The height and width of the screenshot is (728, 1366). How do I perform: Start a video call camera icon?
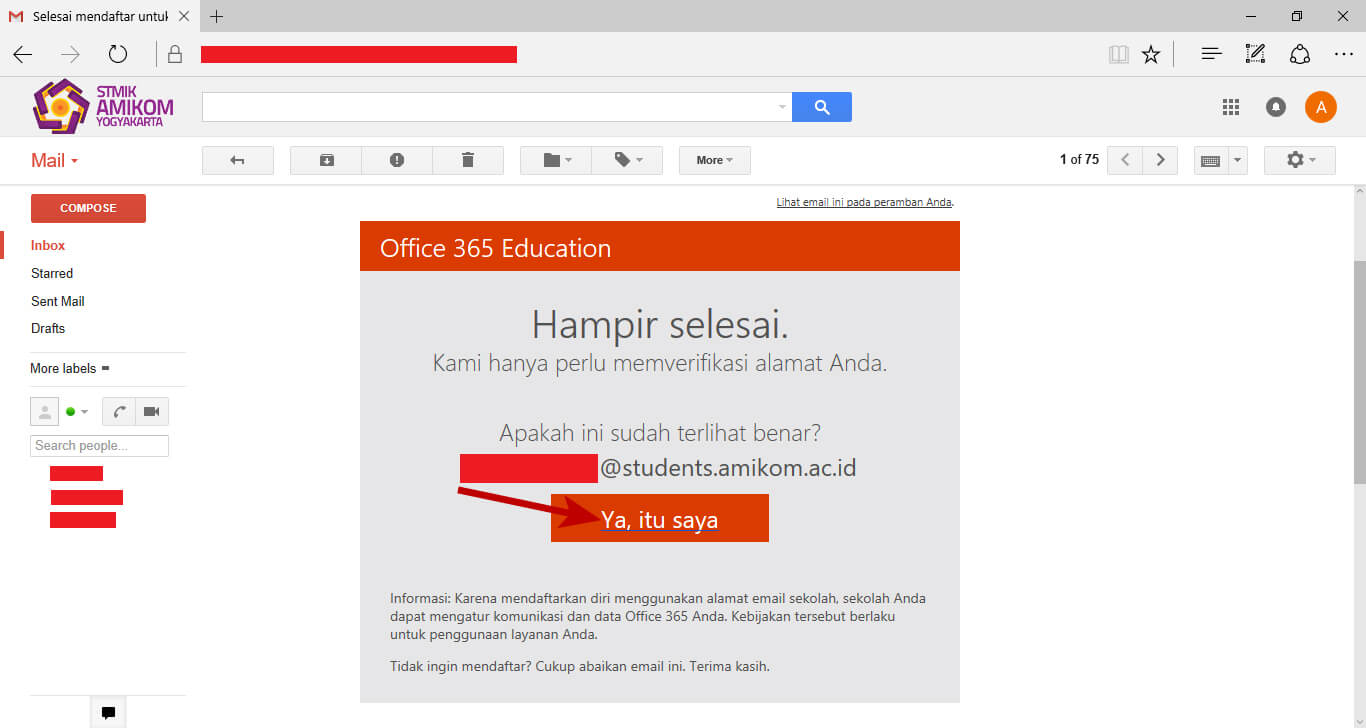coord(152,411)
